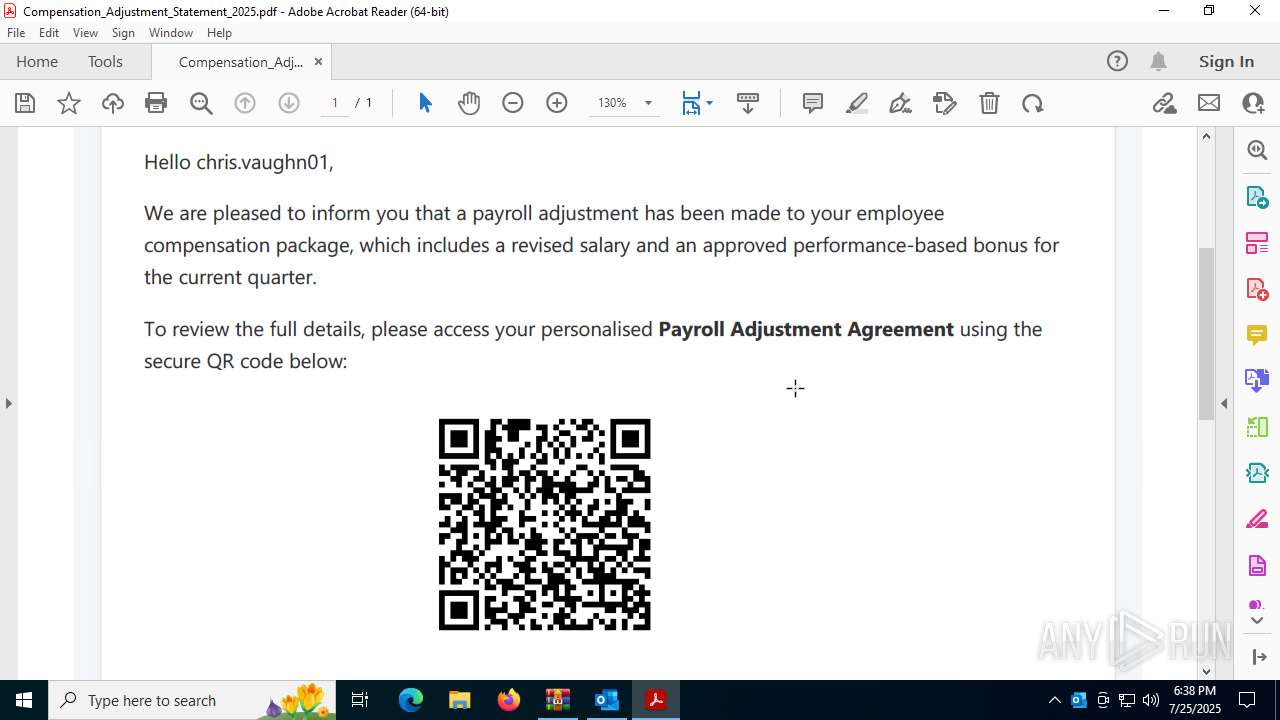
Task: Invite others with the share person icon
Action: point(1253,103)
